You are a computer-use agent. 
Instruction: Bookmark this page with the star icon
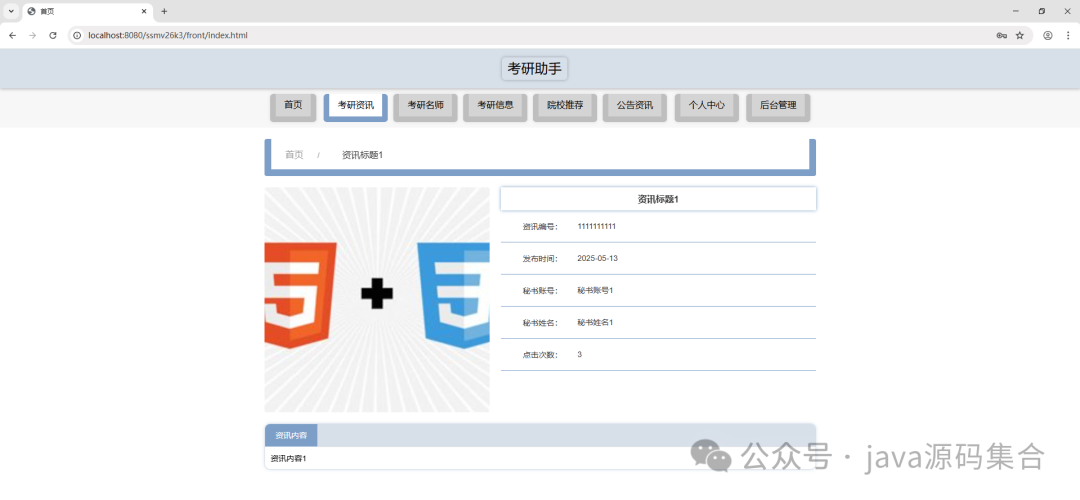pos(1020,35)
